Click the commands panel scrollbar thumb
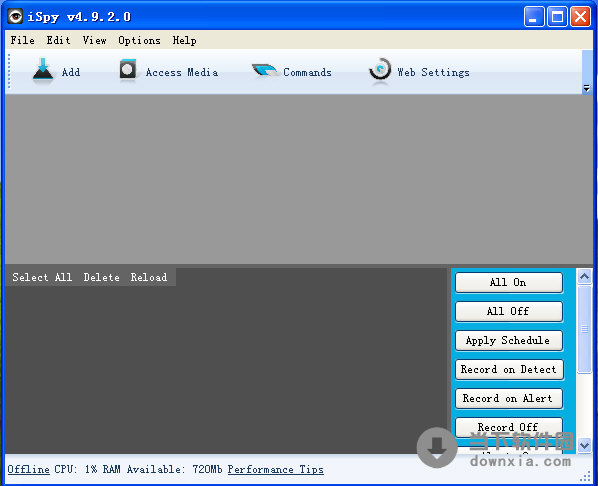The width and height of the screenshot is (598, 486). coord(585,329)
